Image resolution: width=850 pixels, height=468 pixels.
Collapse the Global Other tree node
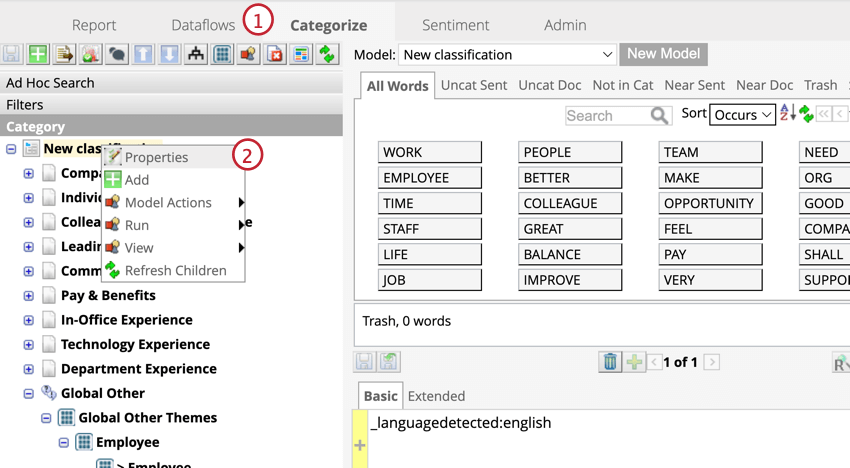tap(29, 394)
